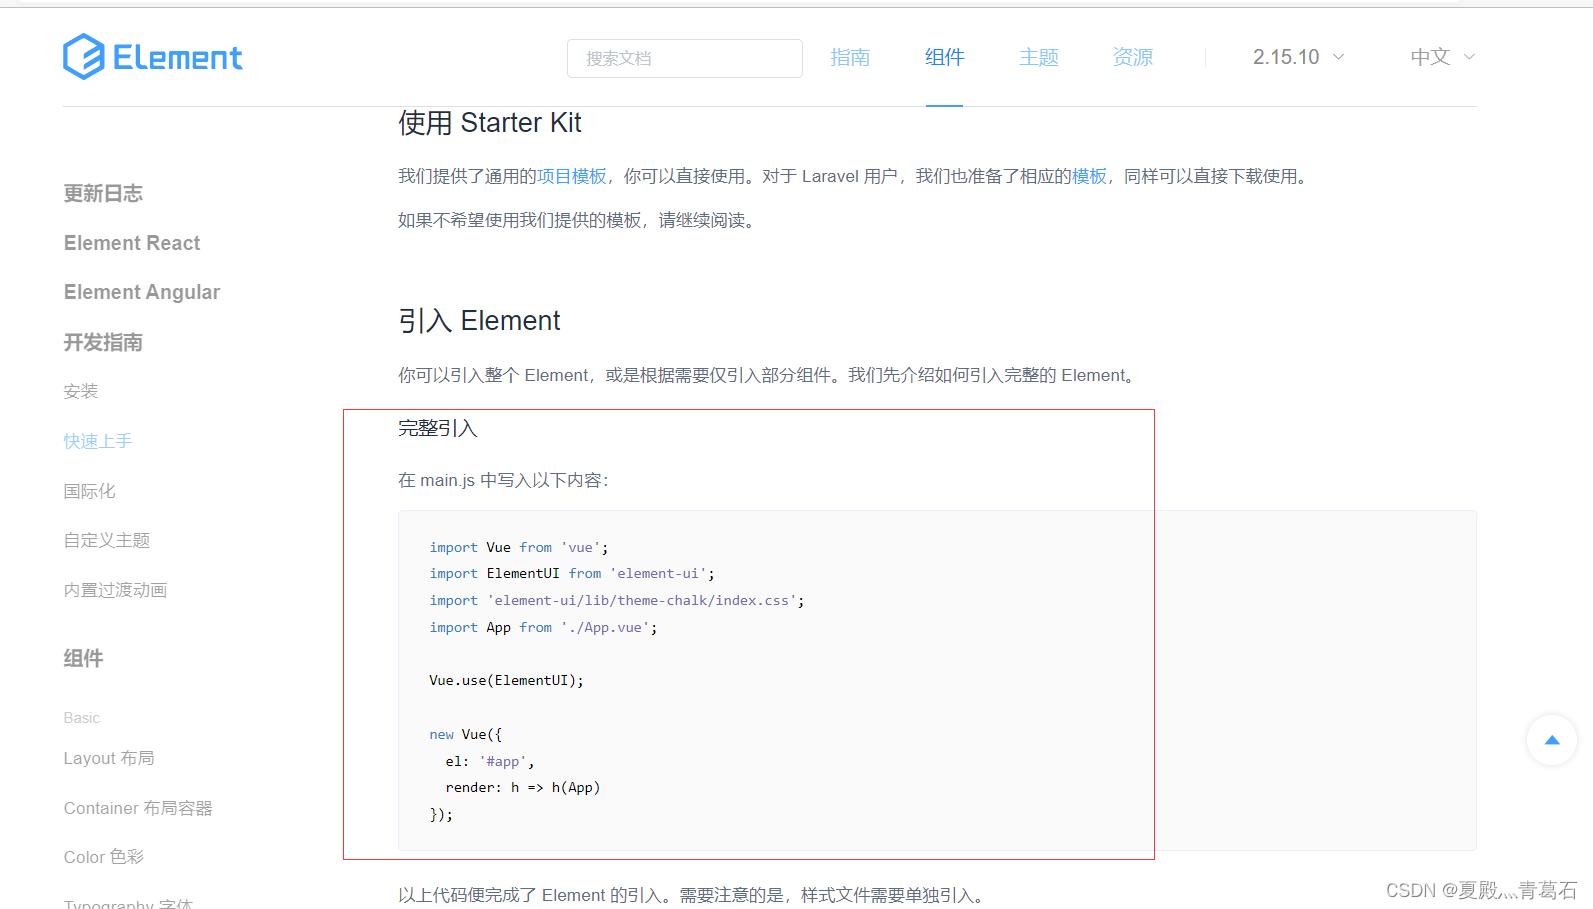The height and width of the screenshot is (909, 1593).
Task: Click the 完整引入 subheading
Action: click(x=438, y=428)
